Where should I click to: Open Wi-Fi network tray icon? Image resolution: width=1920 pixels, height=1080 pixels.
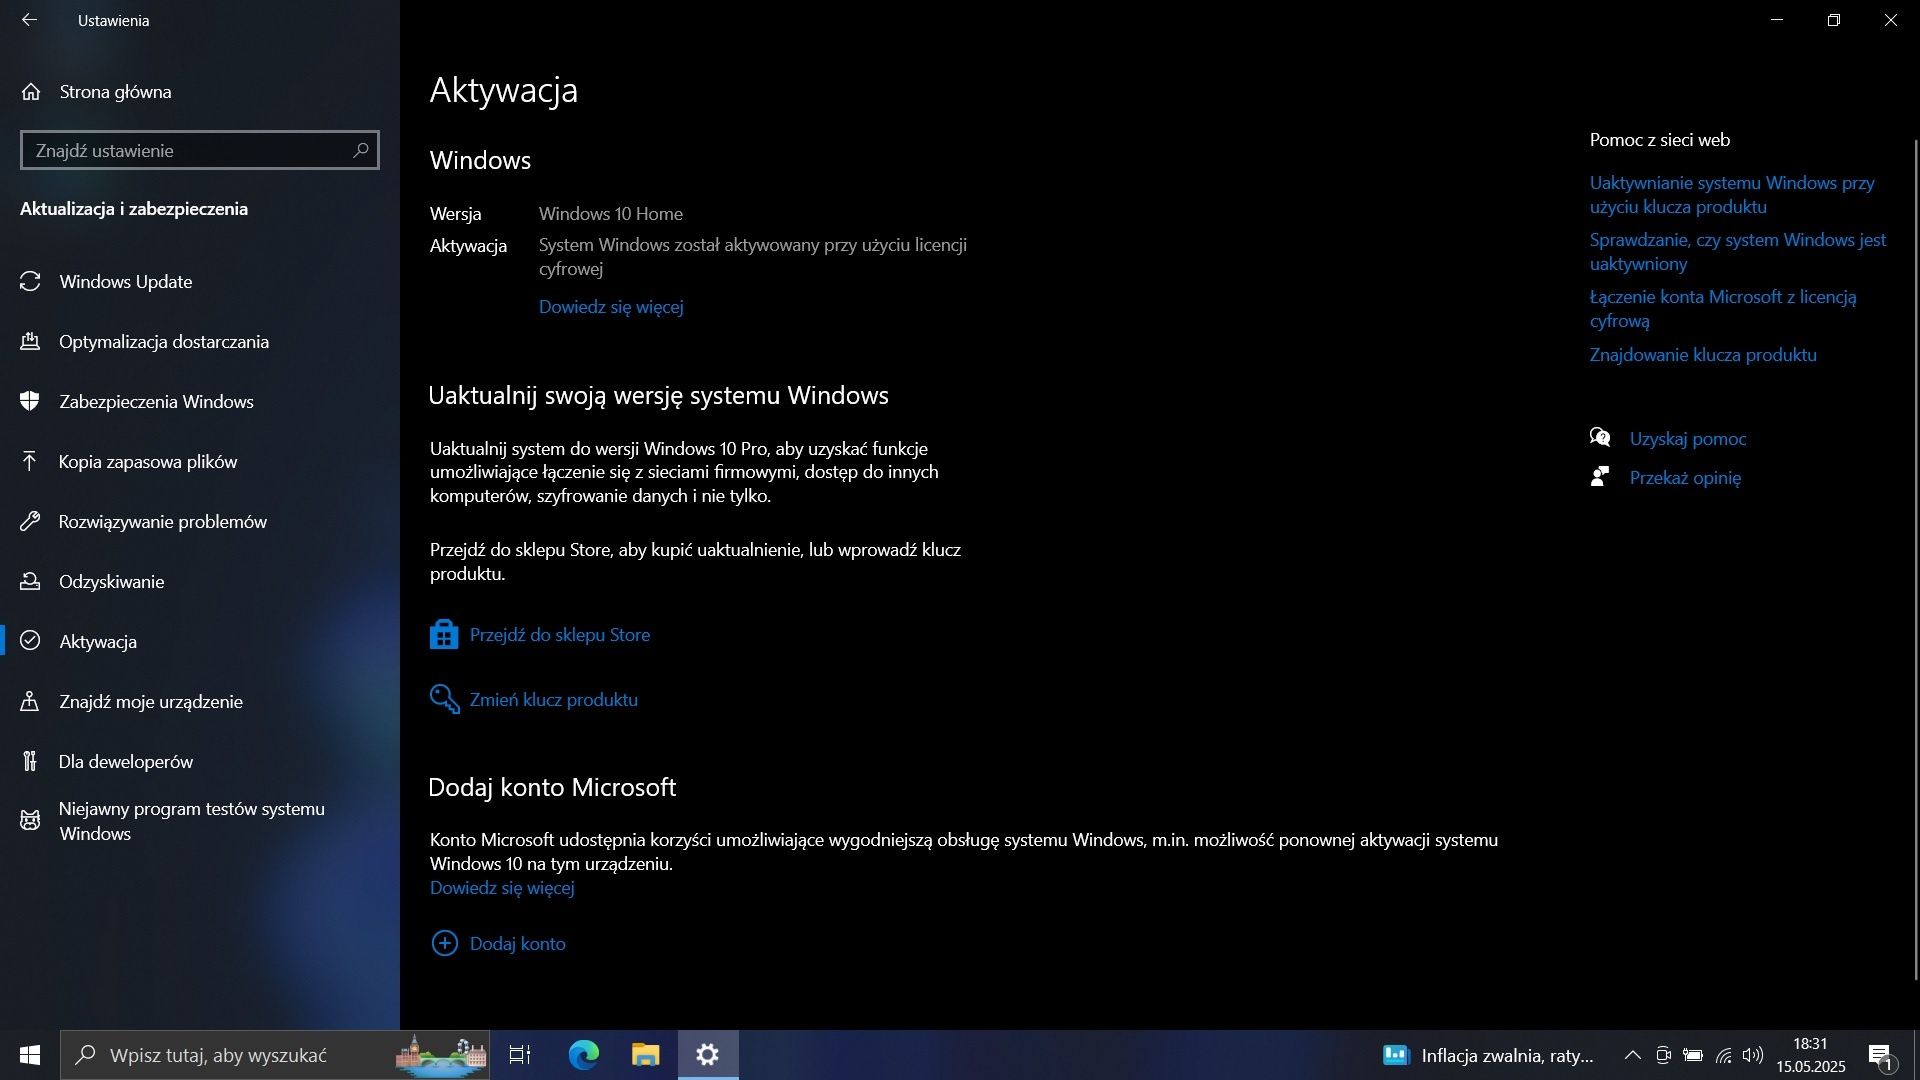coord(1723,1055)
